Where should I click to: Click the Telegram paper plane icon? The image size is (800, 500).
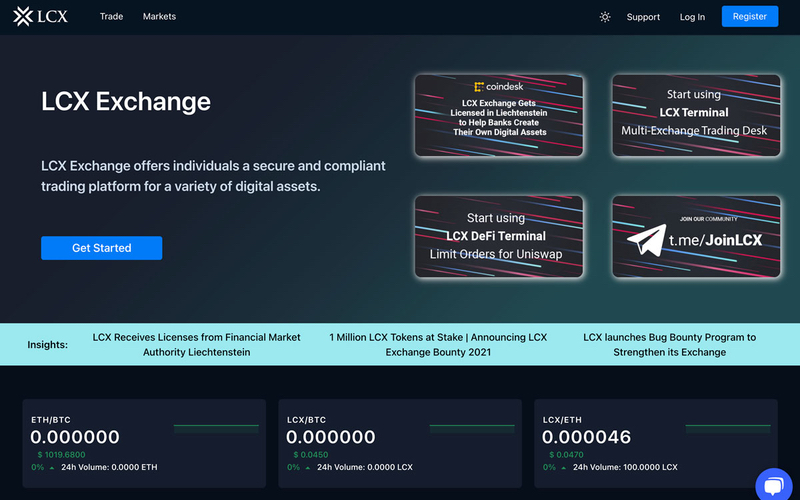point(646,240)
